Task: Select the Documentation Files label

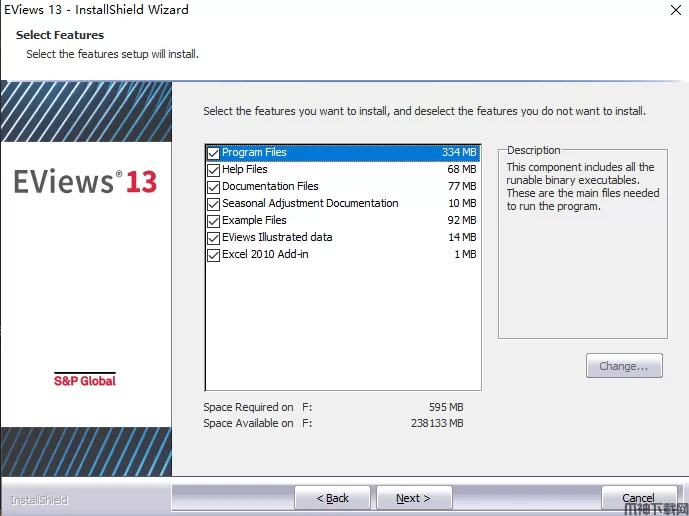Action: [270, 186]
